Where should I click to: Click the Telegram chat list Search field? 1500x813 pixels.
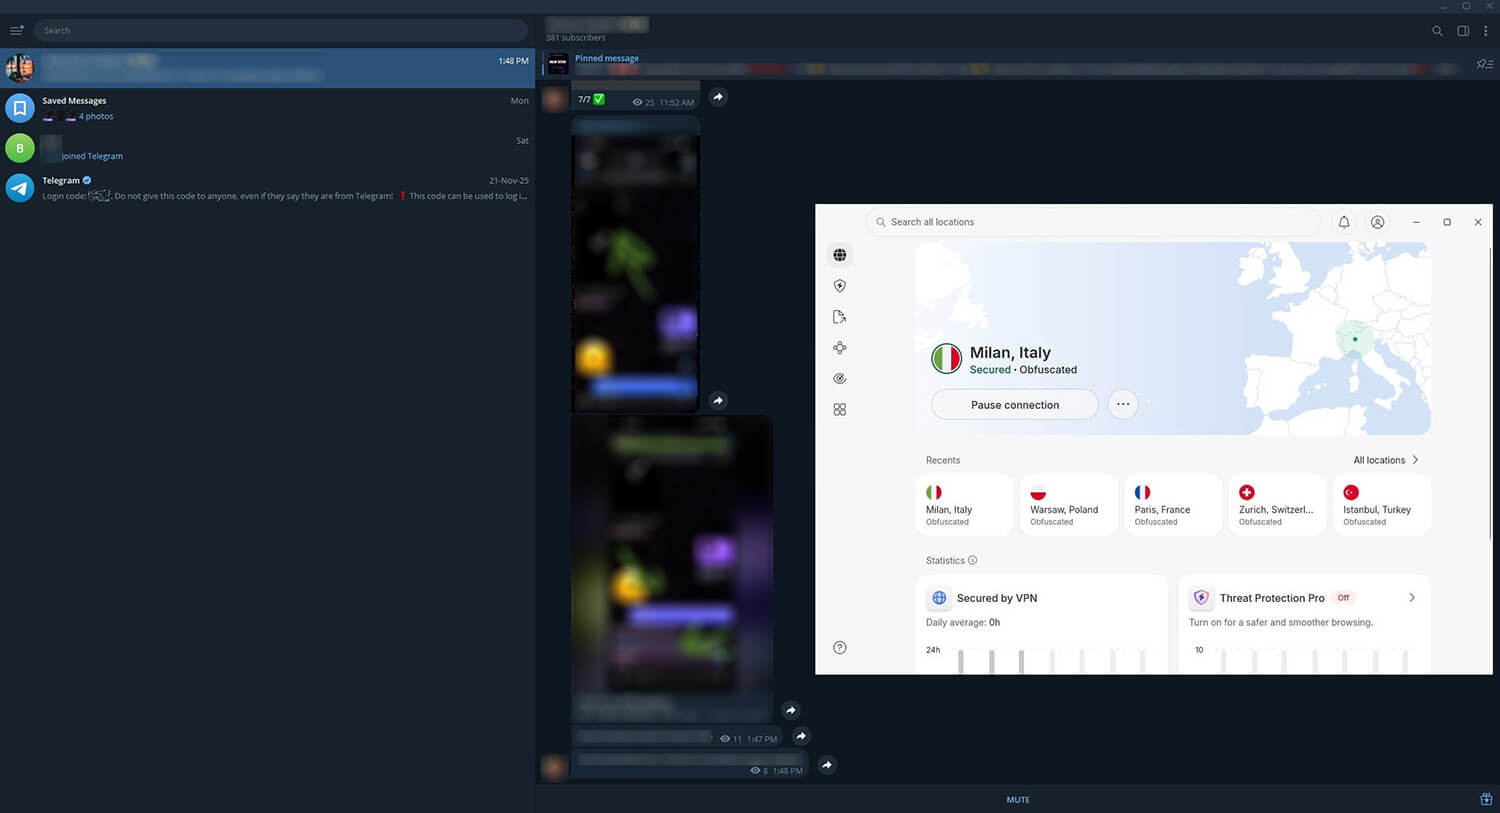point(281,30)
